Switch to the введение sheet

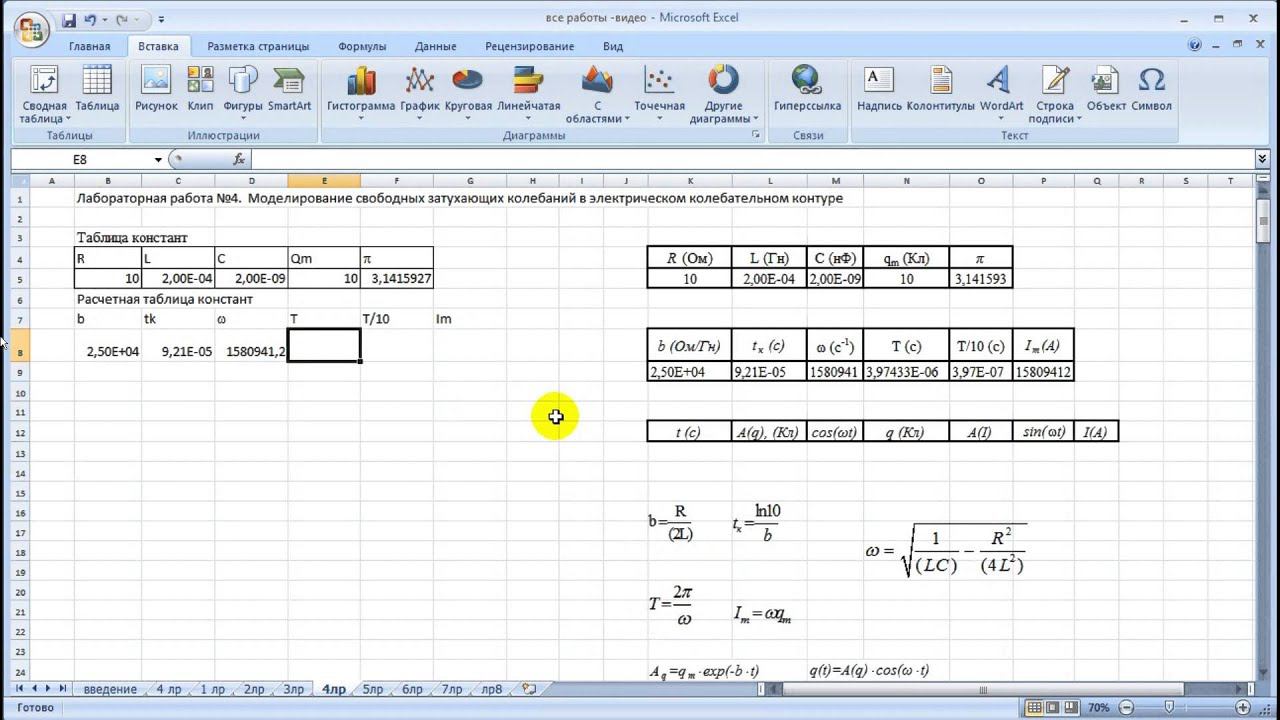click(x=110, y=689)
